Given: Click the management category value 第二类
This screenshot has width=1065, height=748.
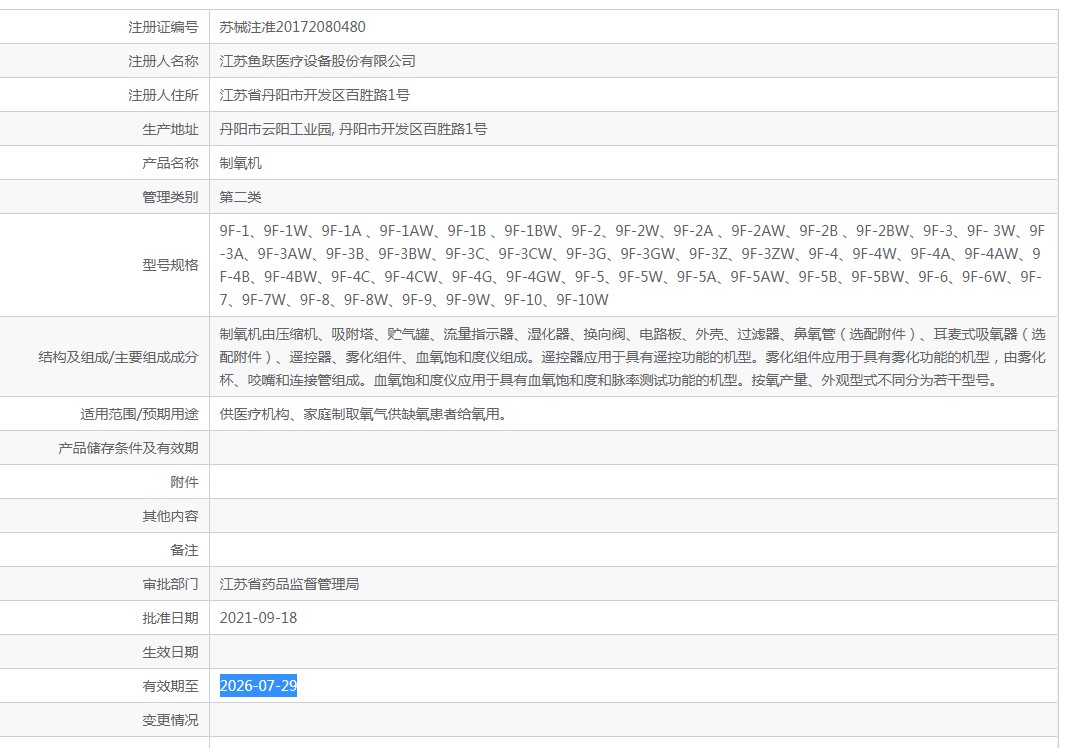Looking at the screenshot, I should [240, 197].
